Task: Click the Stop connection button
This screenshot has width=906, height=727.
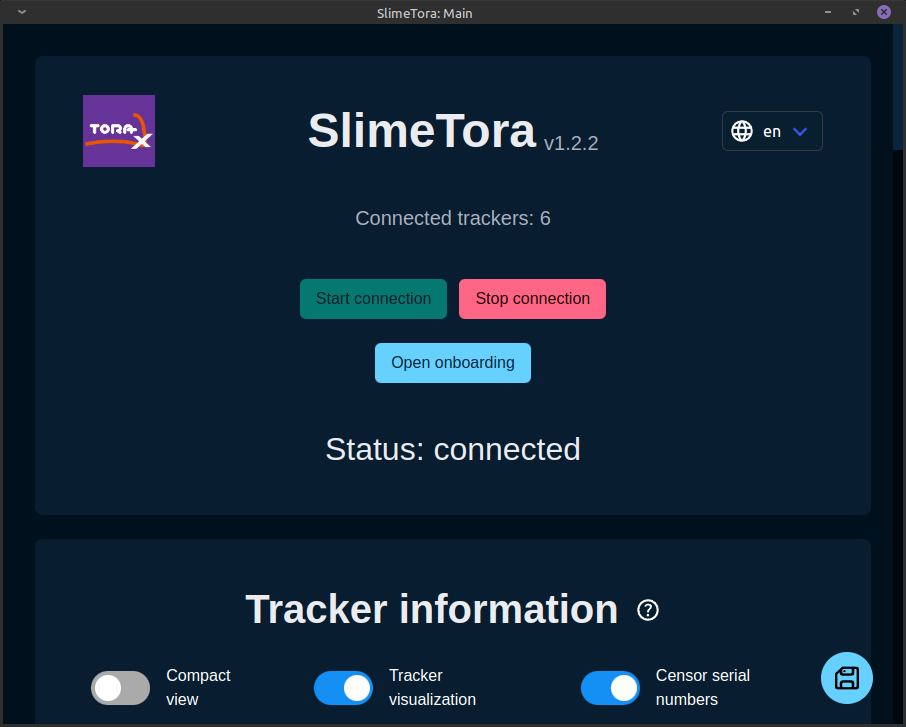Action: click(532, 299)
